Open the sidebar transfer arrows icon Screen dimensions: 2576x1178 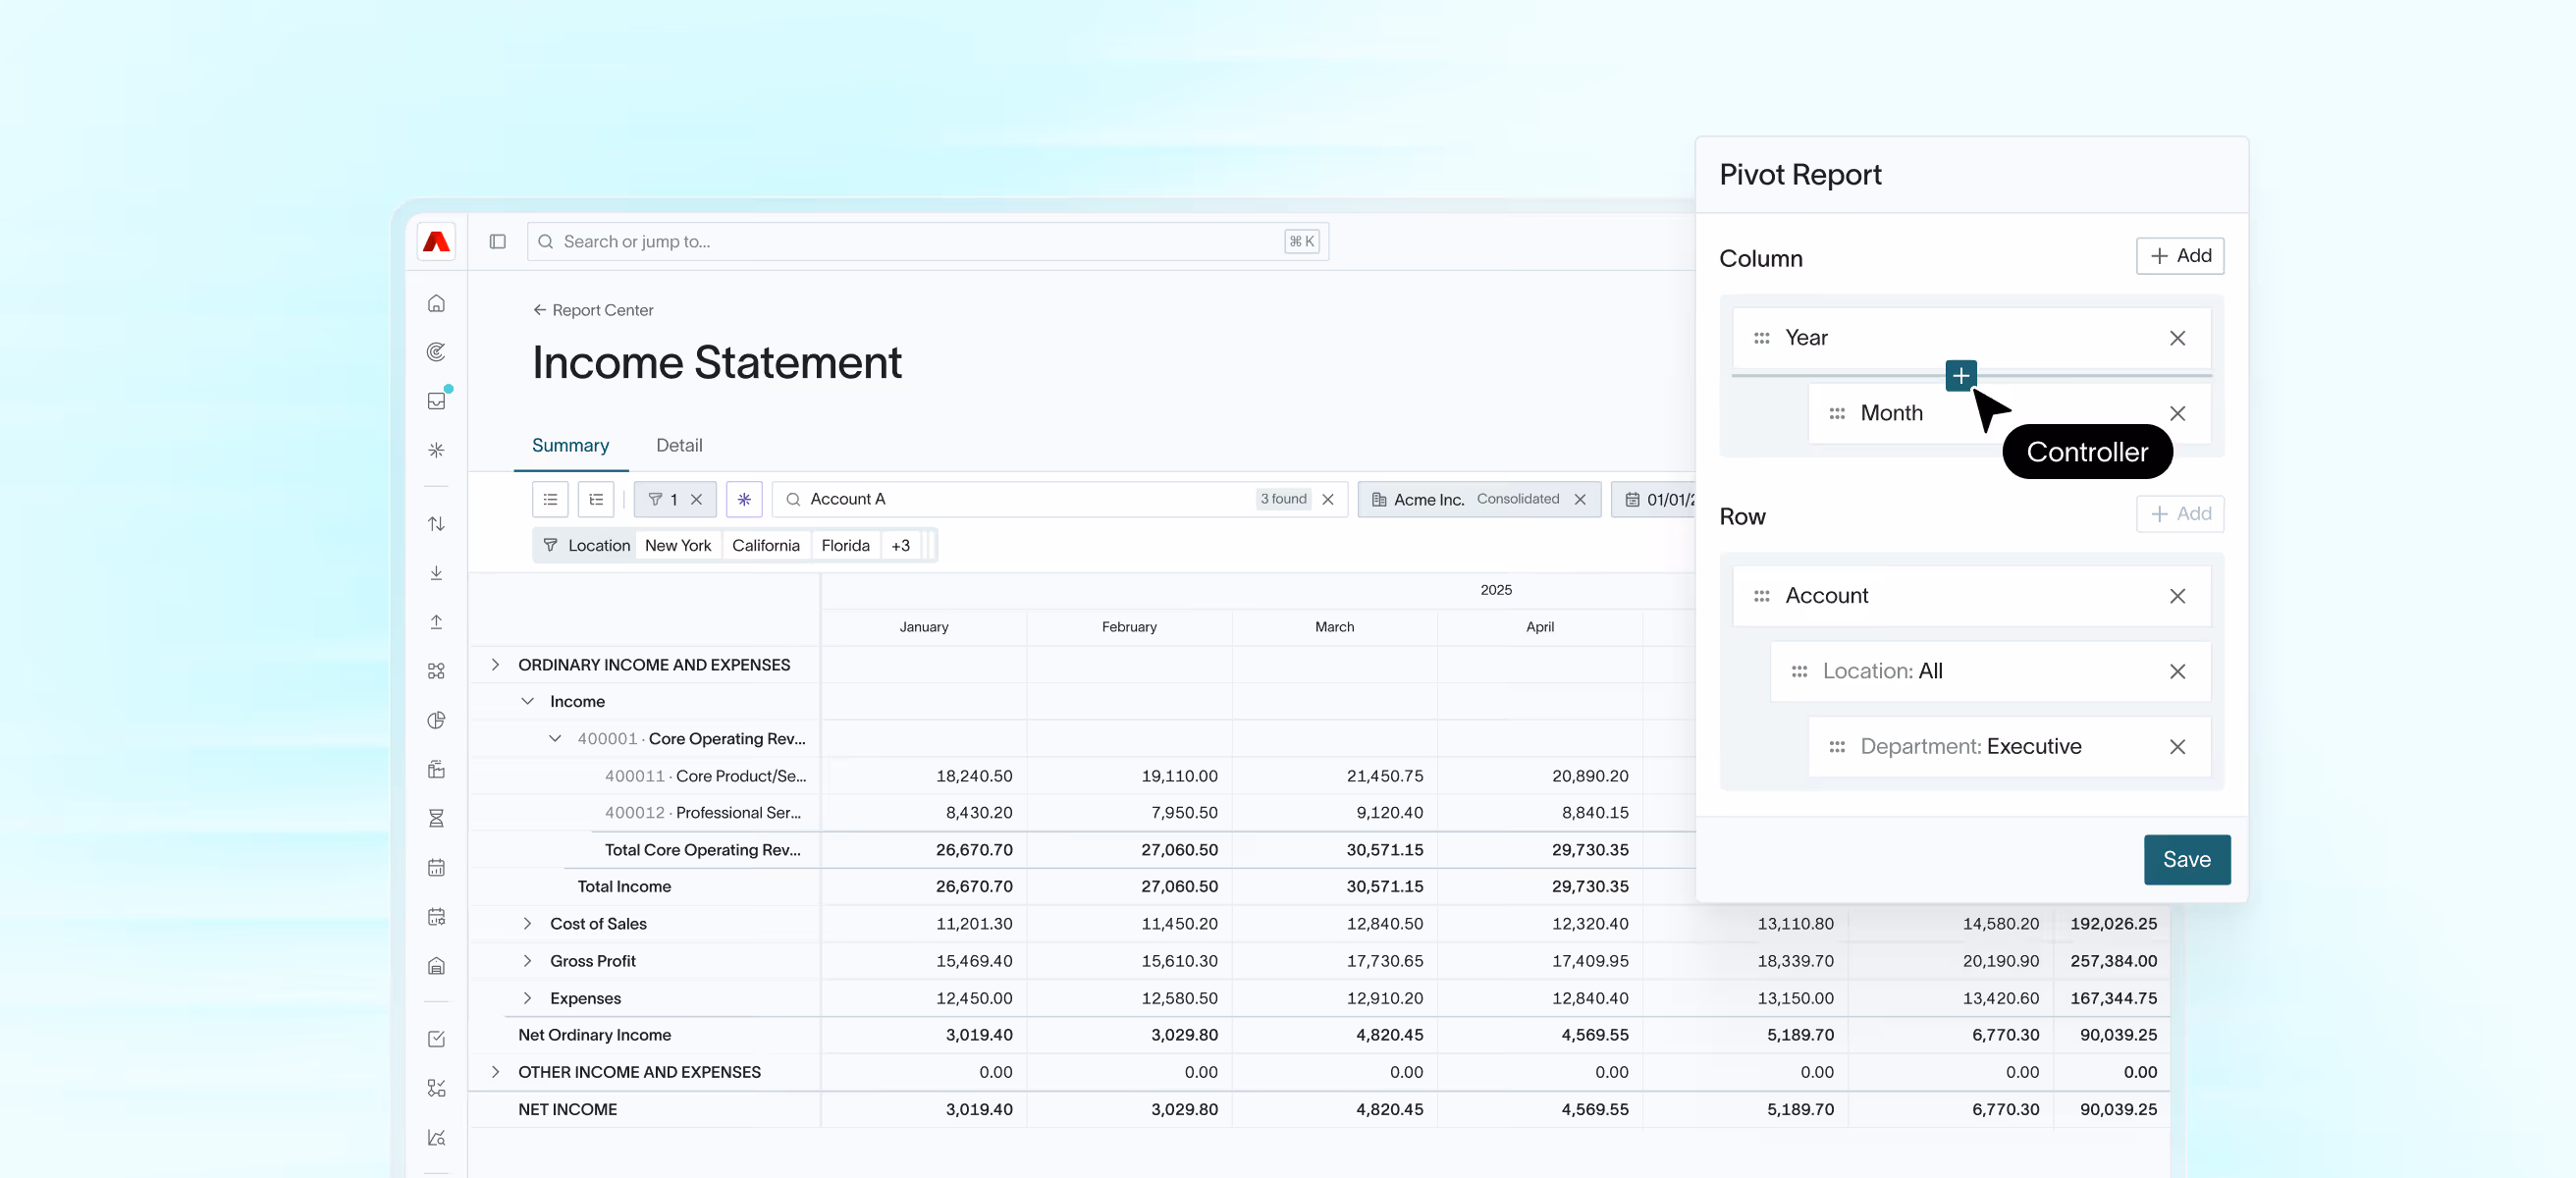pyautogui.click(x=436, y=524)
